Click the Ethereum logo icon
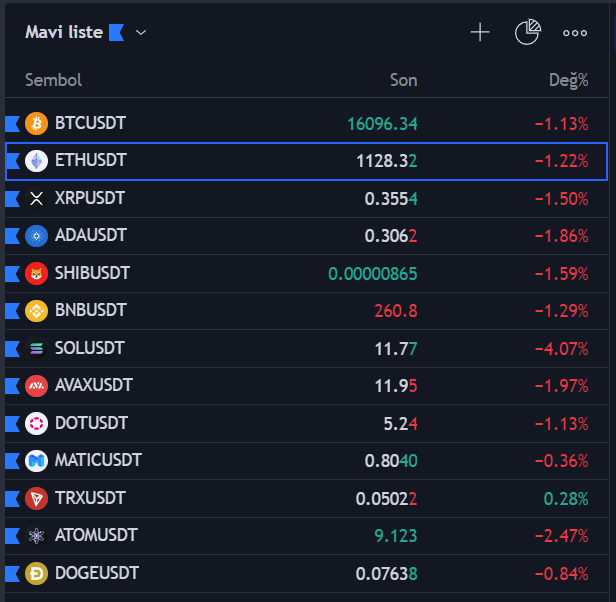Screen dimensions: 616x602 point(36,161)
